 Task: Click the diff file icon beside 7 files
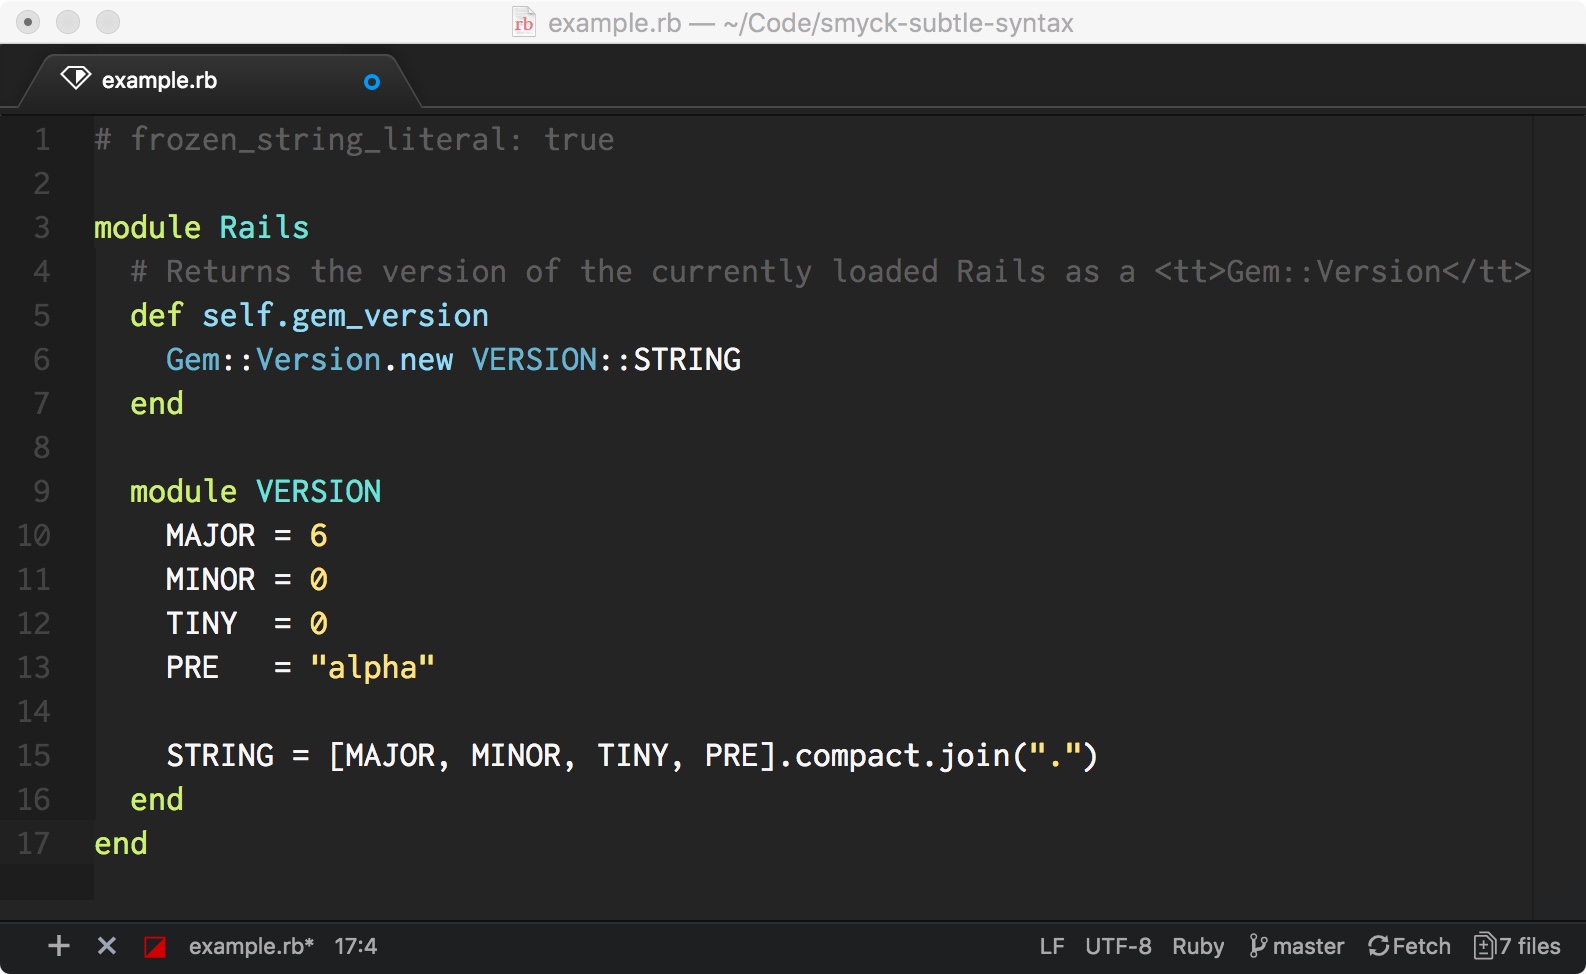[x=1485, y=946]
